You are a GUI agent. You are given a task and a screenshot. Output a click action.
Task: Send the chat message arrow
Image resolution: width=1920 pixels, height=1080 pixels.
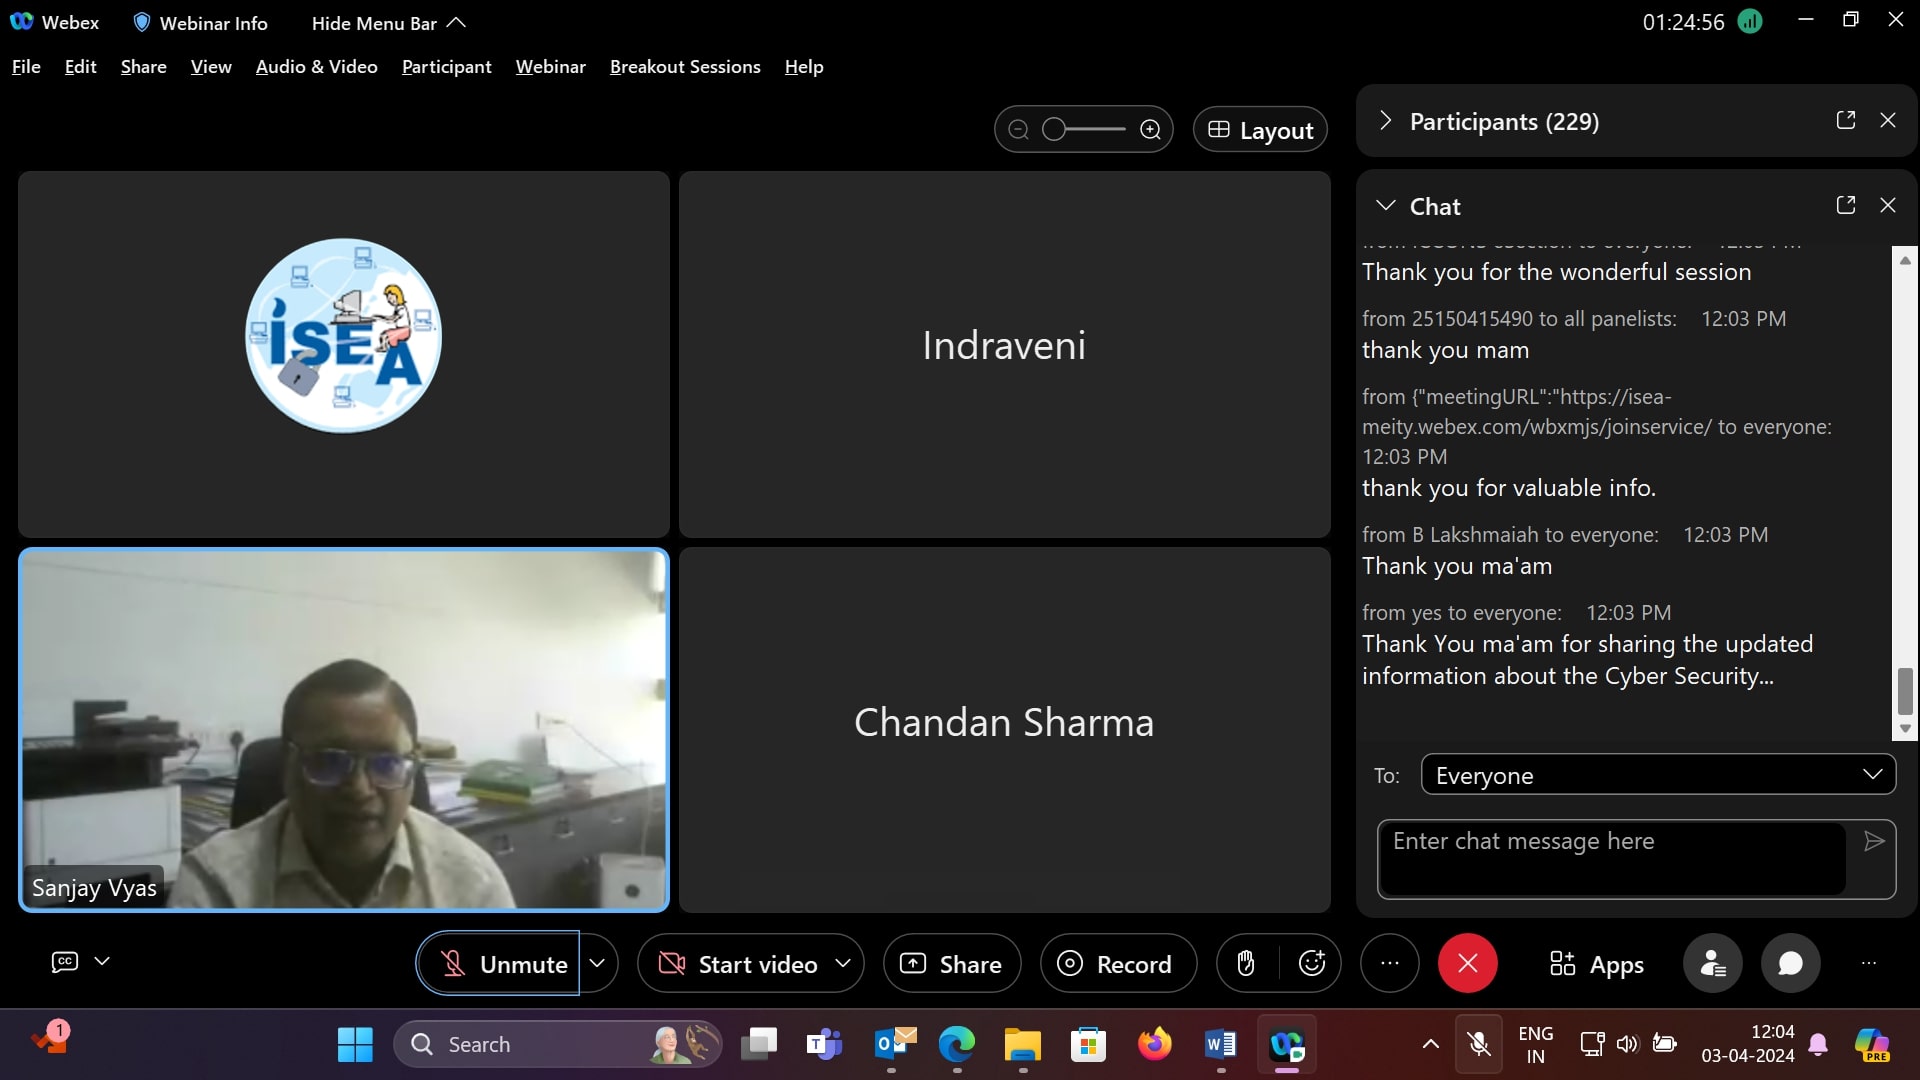[1874, 842]
